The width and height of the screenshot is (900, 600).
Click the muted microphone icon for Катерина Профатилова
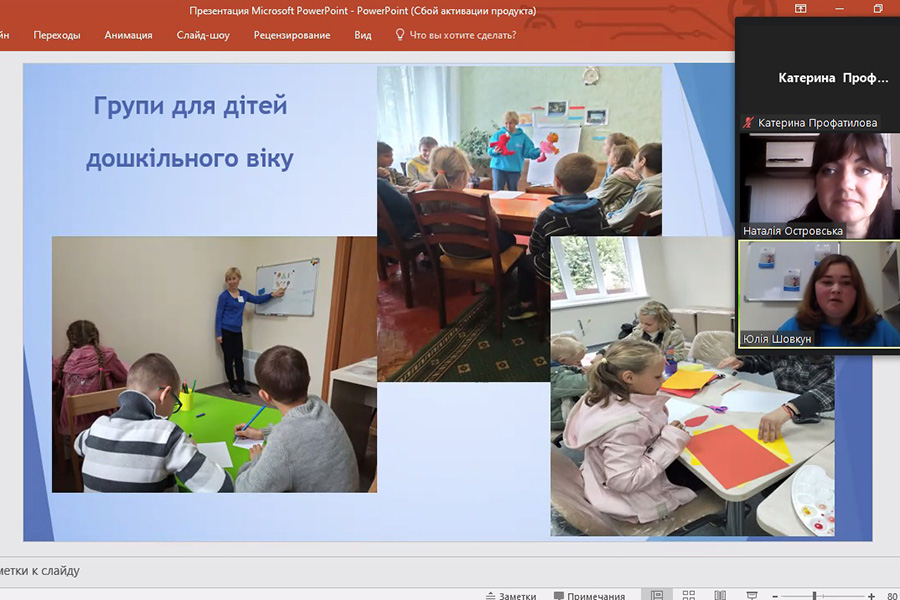coord(748,122)
